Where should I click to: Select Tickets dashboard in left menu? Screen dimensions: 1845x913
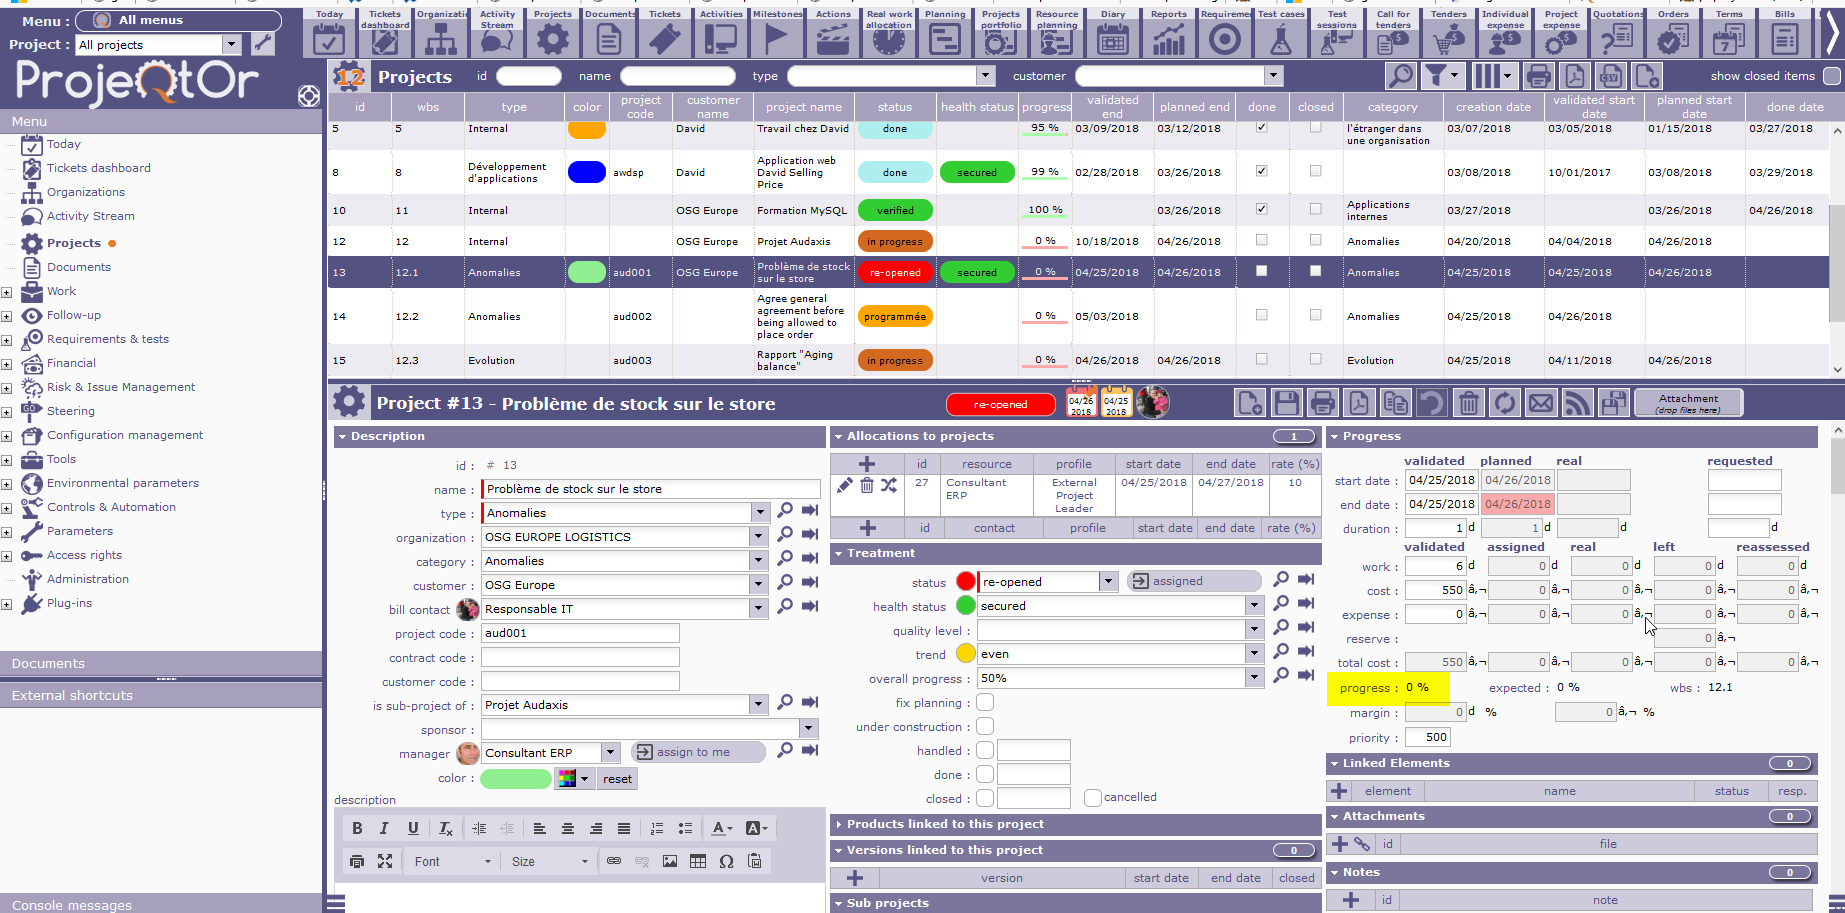(98, 168)
